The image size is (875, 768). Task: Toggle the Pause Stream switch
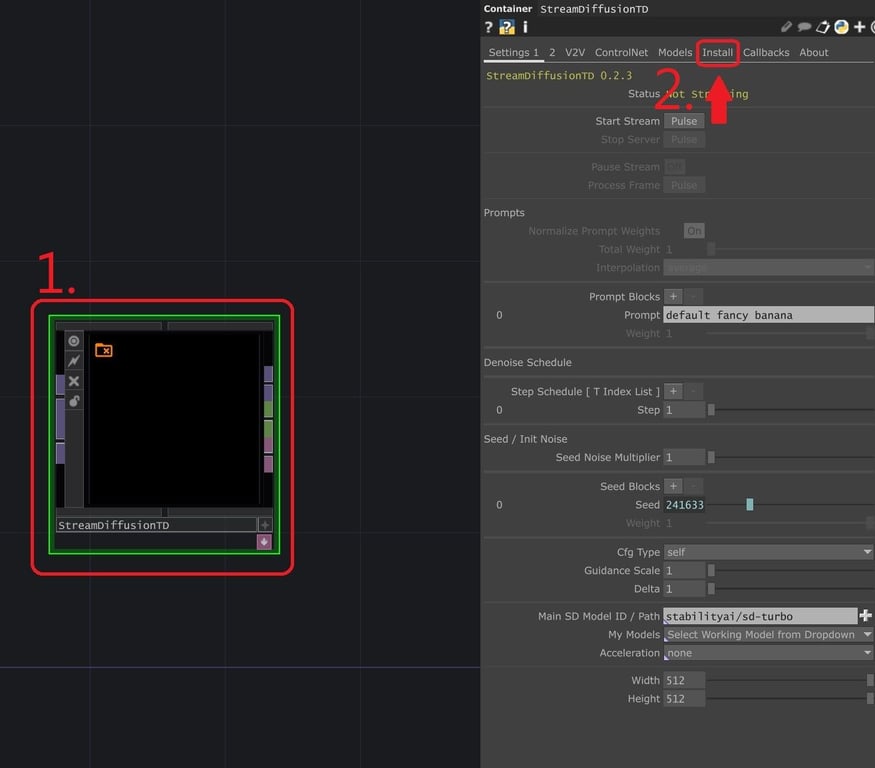click(674, 166)
